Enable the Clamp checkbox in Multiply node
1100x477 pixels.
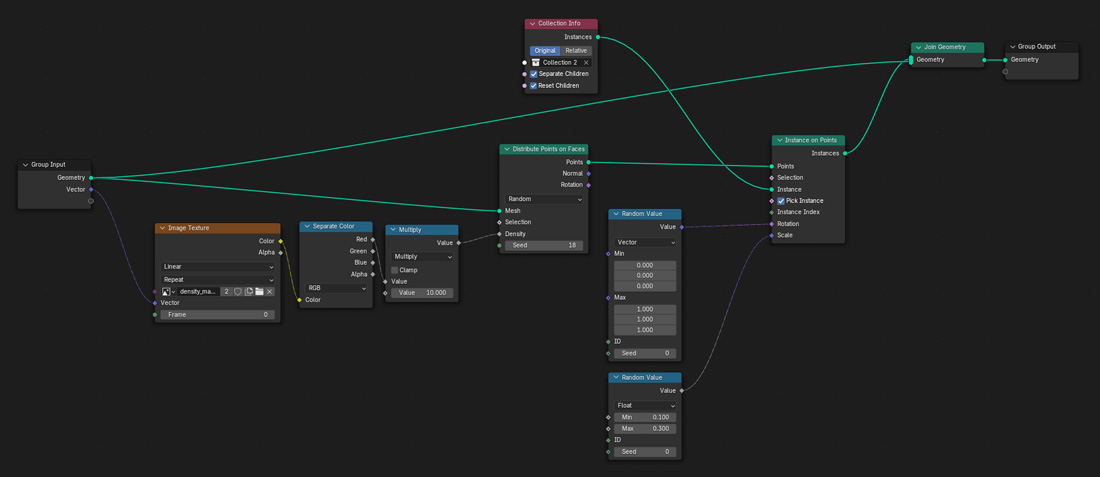[x=395, y=270]
